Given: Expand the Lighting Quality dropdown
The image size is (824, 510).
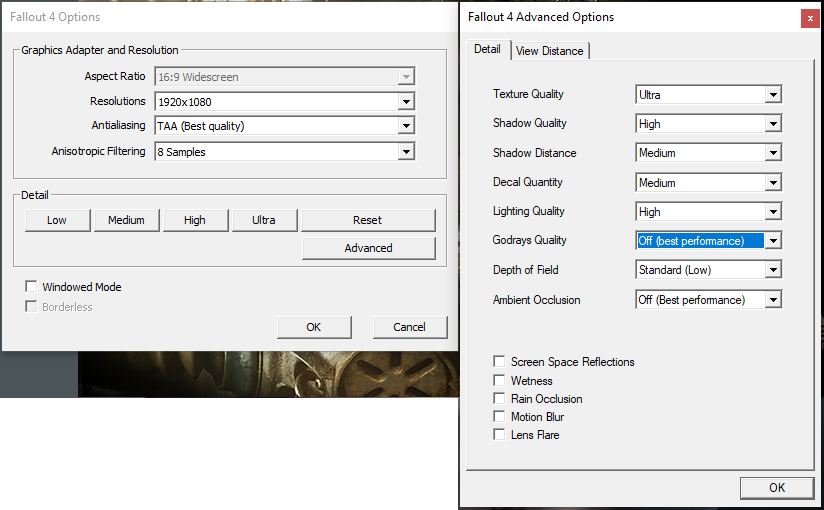Looking at the screenshot, I should tap(708, 212).
